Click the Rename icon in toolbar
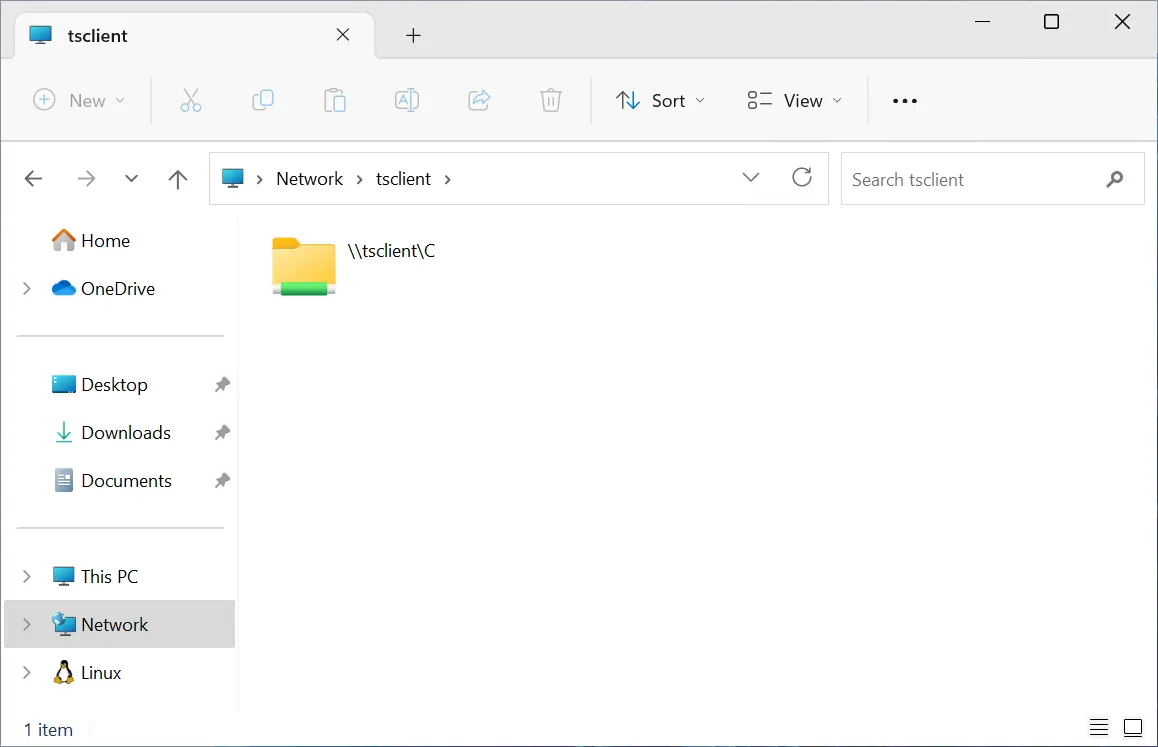The image size is (1158, 747). pyautogui.click(x=407, y=100)
